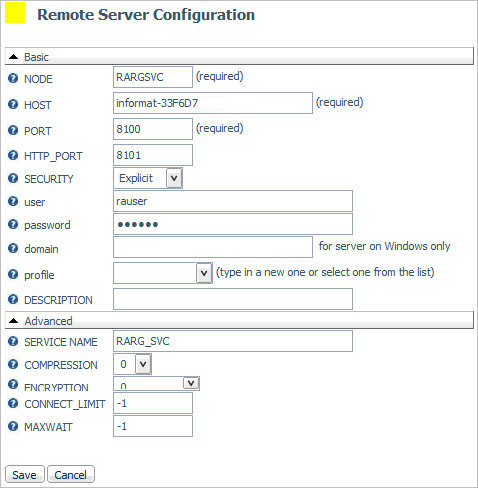Show help for HTTP_PORT field
The width and height of the screenshot is (478, 488).
13,155
